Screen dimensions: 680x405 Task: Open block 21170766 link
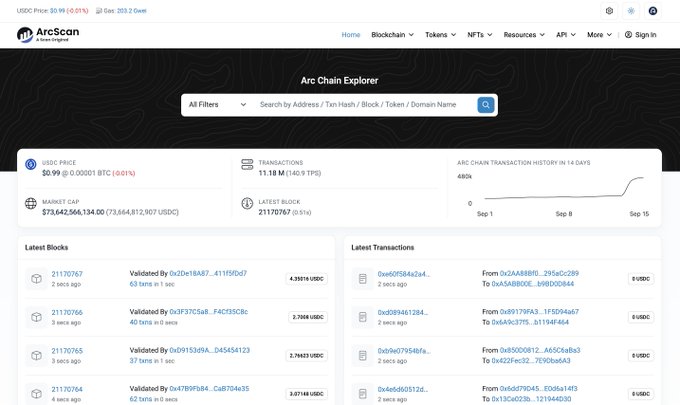[x=67, y=312]
